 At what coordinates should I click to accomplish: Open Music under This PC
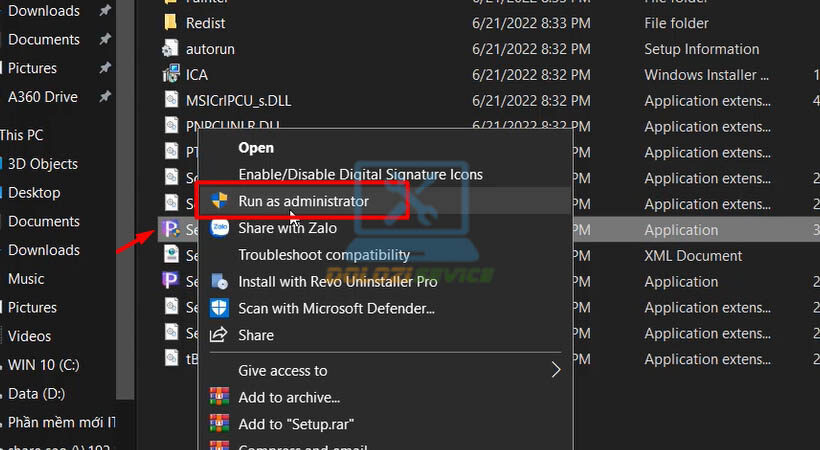click(26, 279)
